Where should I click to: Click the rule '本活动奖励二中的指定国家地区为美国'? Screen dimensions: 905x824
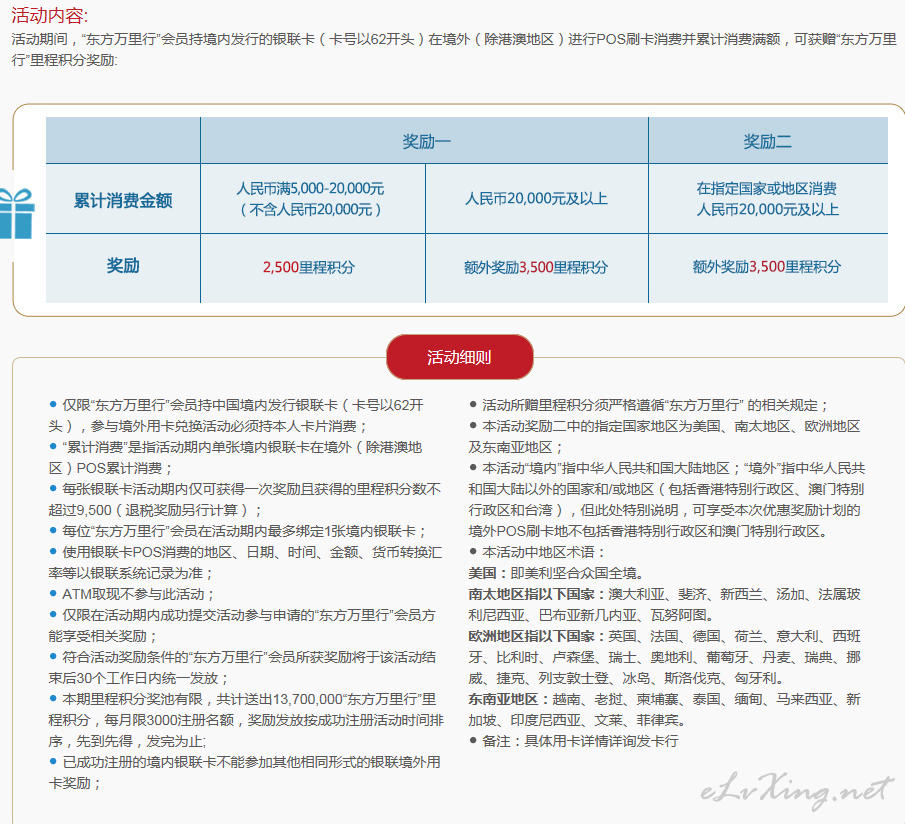(x=664, y=437)
